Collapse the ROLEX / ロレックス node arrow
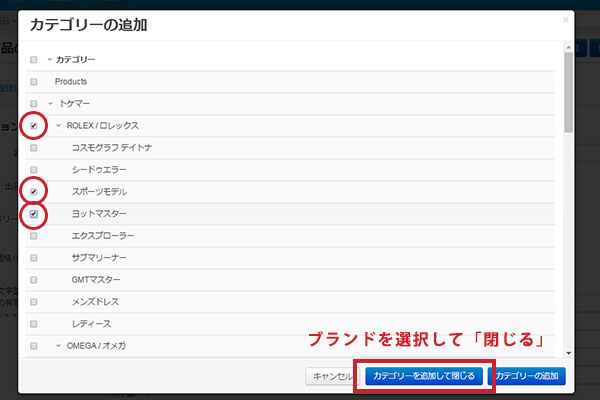This screenshot has width=600, height=400. 58,126
